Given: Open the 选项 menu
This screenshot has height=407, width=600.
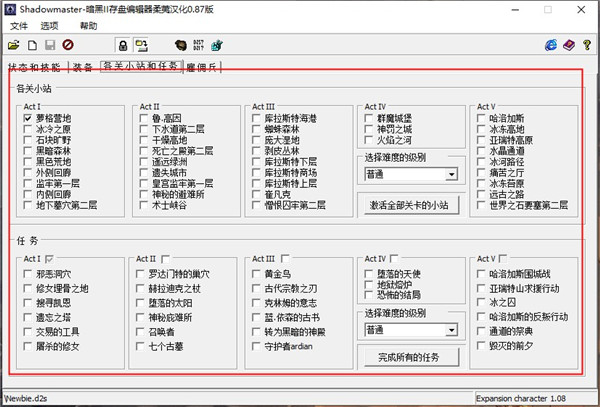Looking at the screenshot, I should coord(49,26).
